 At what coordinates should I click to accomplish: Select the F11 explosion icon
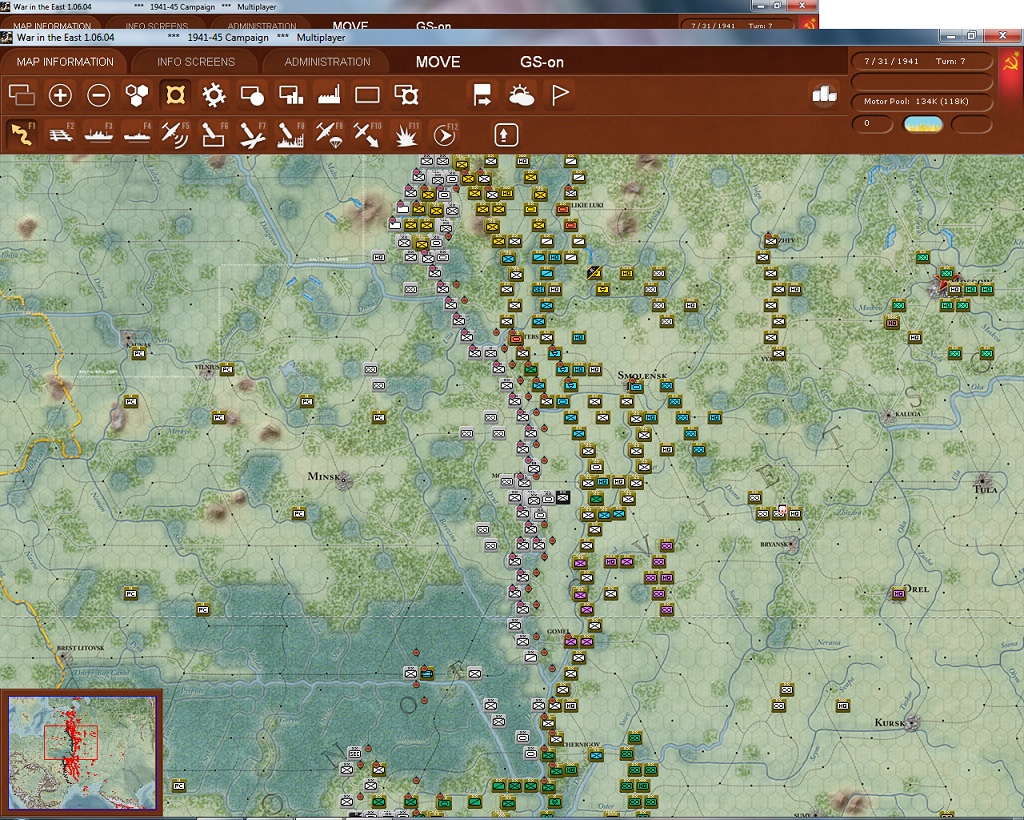pos(406,134)
